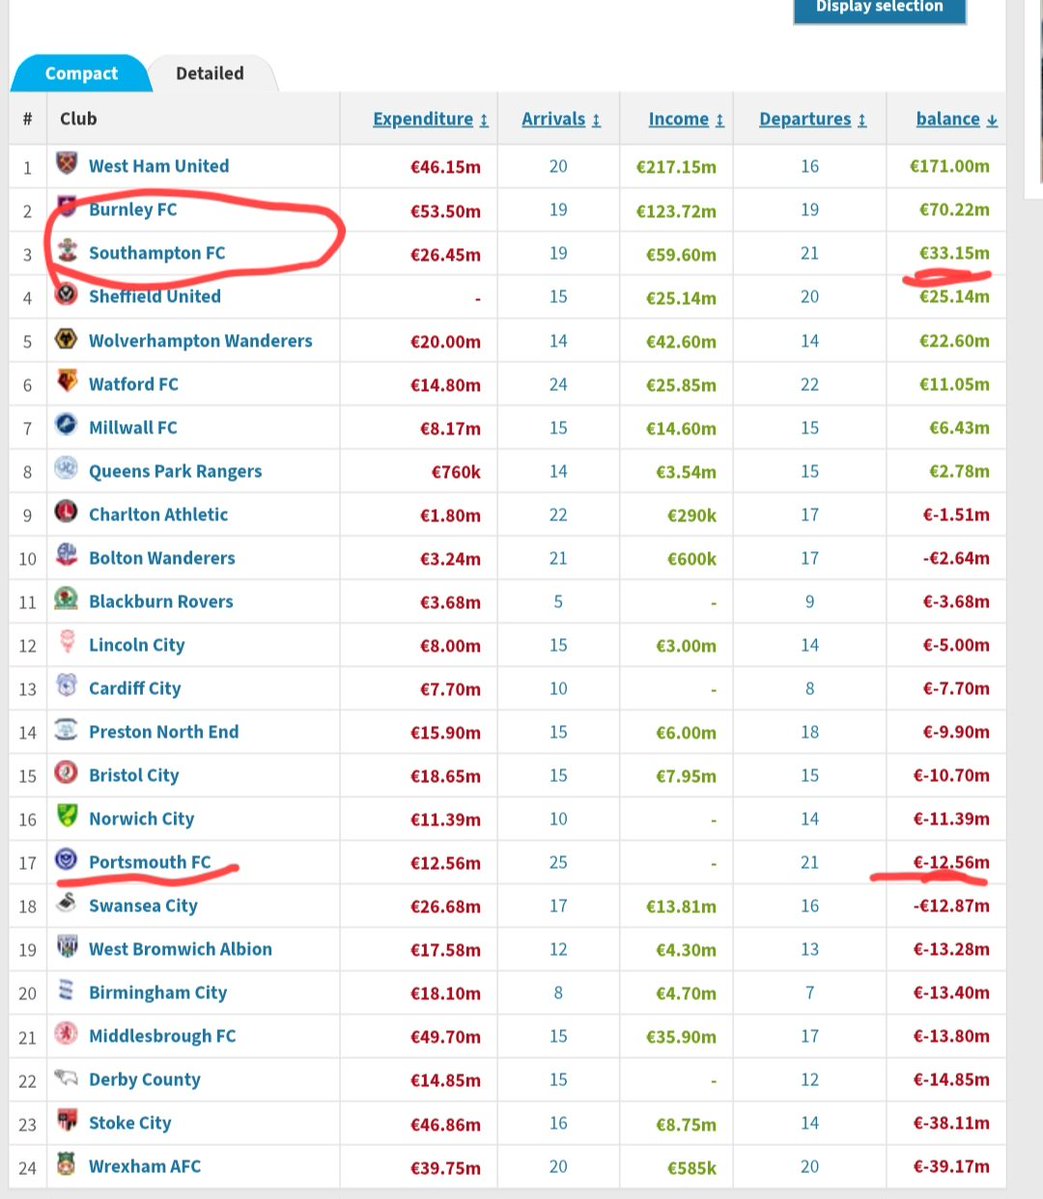The image size is (1043, 1199).
Task: Sort table by Arrivals column
Action: 561,119
